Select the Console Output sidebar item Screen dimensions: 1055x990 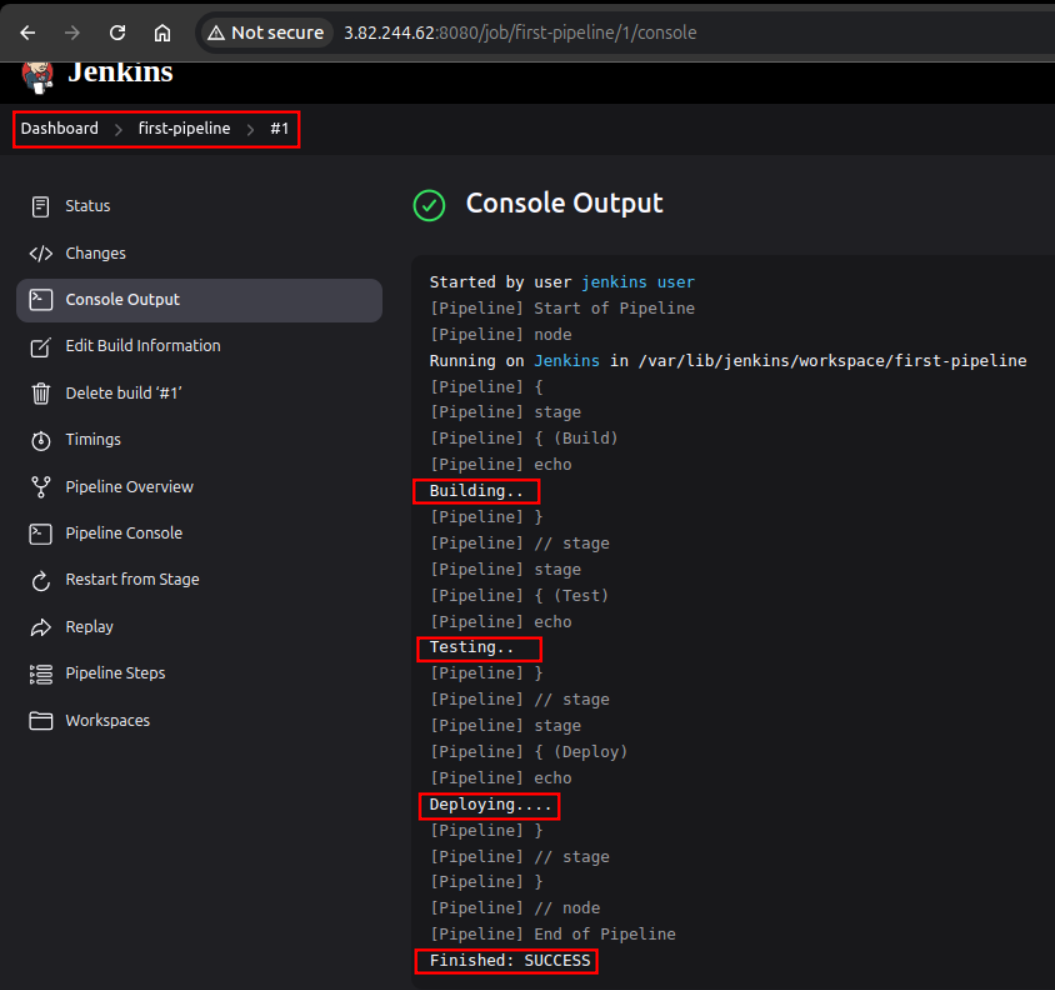(x=199, y=300)
